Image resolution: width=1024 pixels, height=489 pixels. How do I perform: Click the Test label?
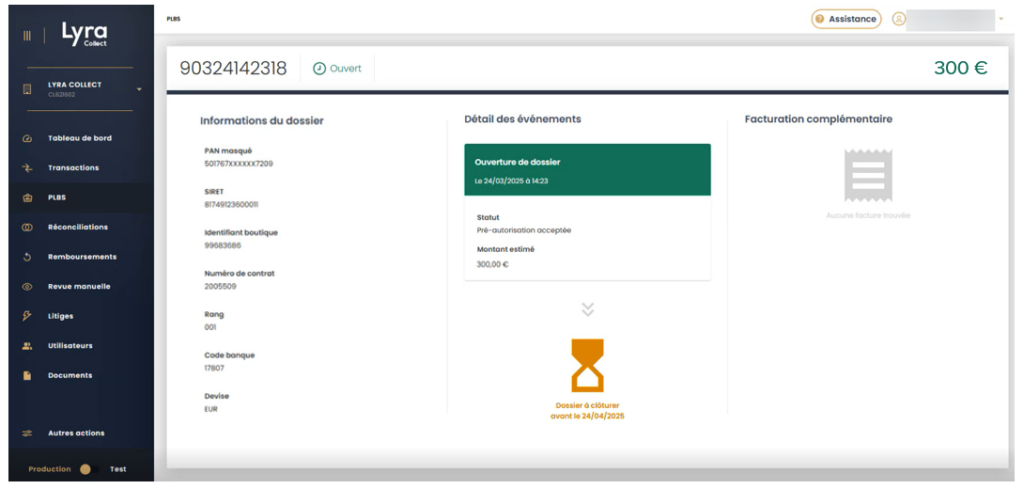click(118, 469)
